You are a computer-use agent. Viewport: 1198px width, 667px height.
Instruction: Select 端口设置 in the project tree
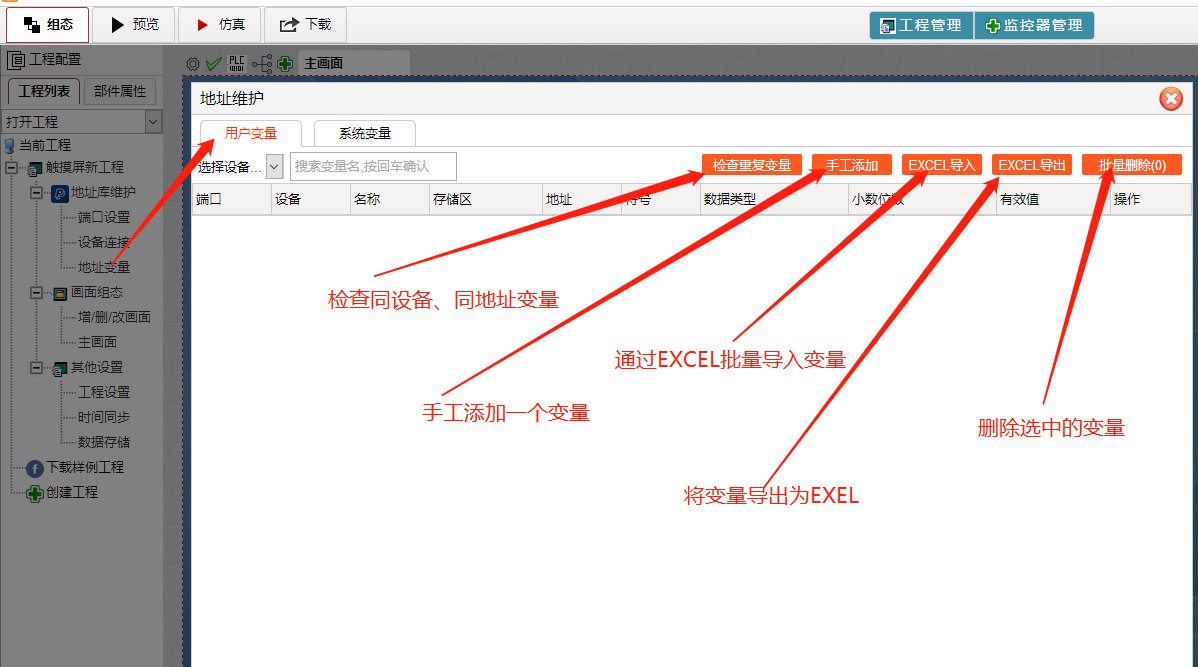(104, 217)
